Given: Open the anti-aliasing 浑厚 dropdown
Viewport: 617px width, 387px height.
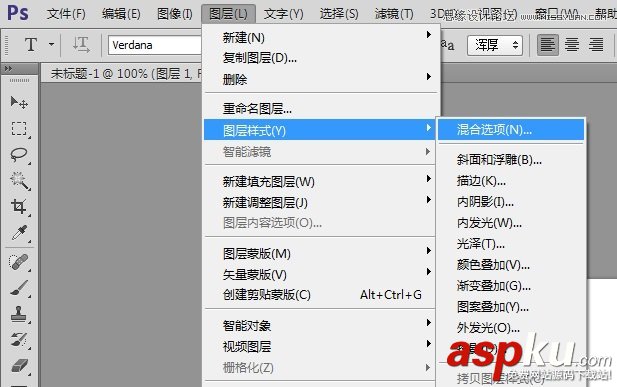Looking at the screenshot, I should [495, 45].
